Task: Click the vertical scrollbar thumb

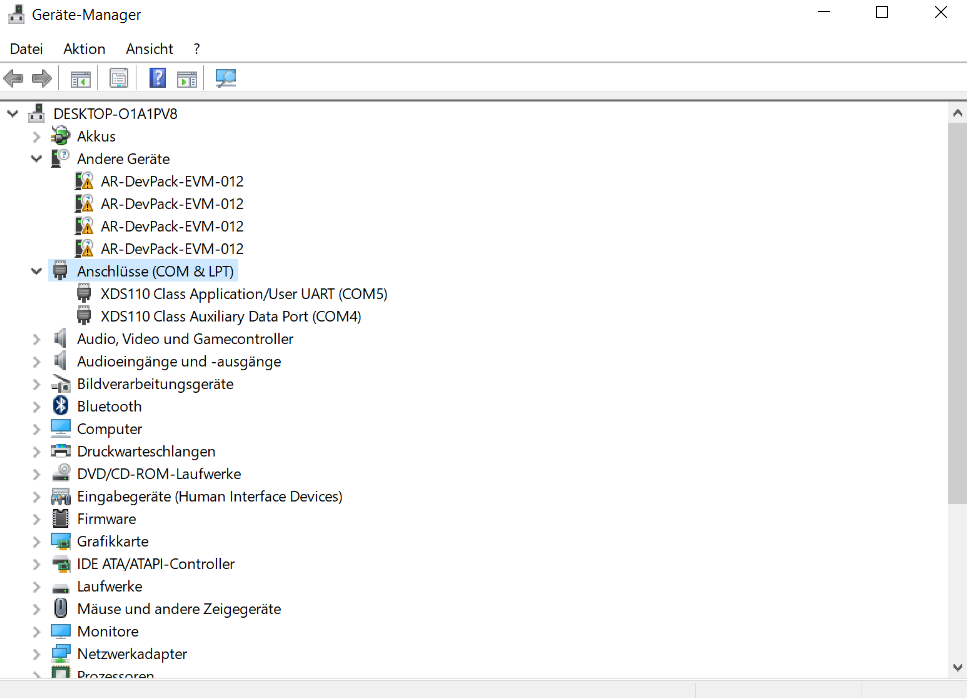Action: tap(957, 314)
